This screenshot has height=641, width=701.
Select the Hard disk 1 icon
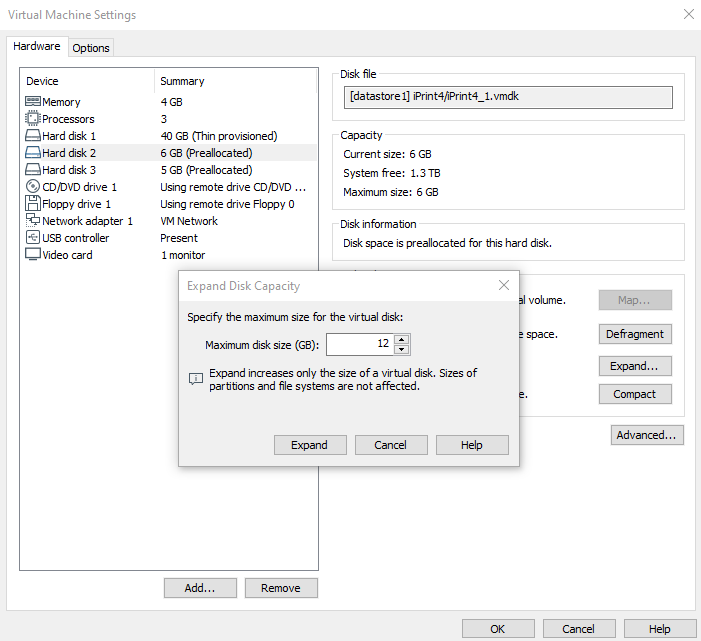coord(33,136)
